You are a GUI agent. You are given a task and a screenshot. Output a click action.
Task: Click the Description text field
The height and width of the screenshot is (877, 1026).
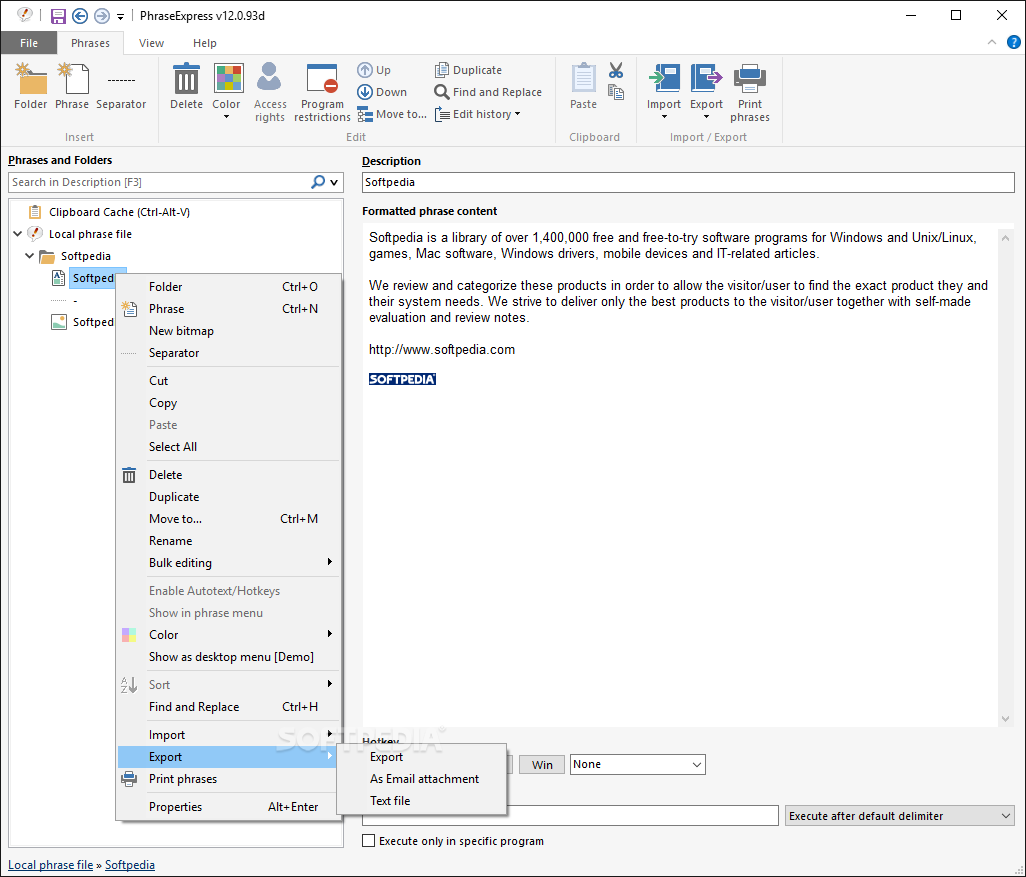click(688, 183)
